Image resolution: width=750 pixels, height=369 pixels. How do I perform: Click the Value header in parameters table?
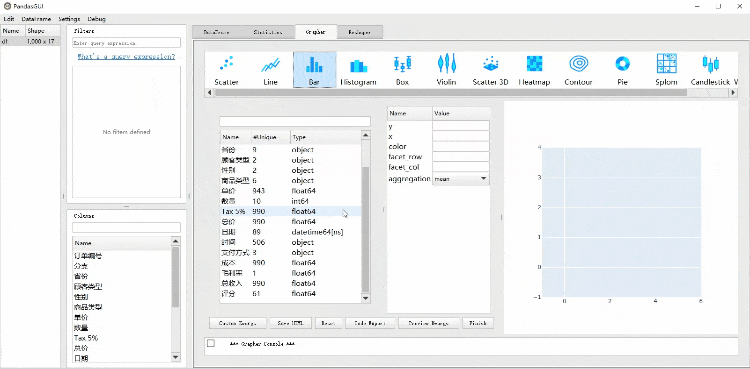461,113
